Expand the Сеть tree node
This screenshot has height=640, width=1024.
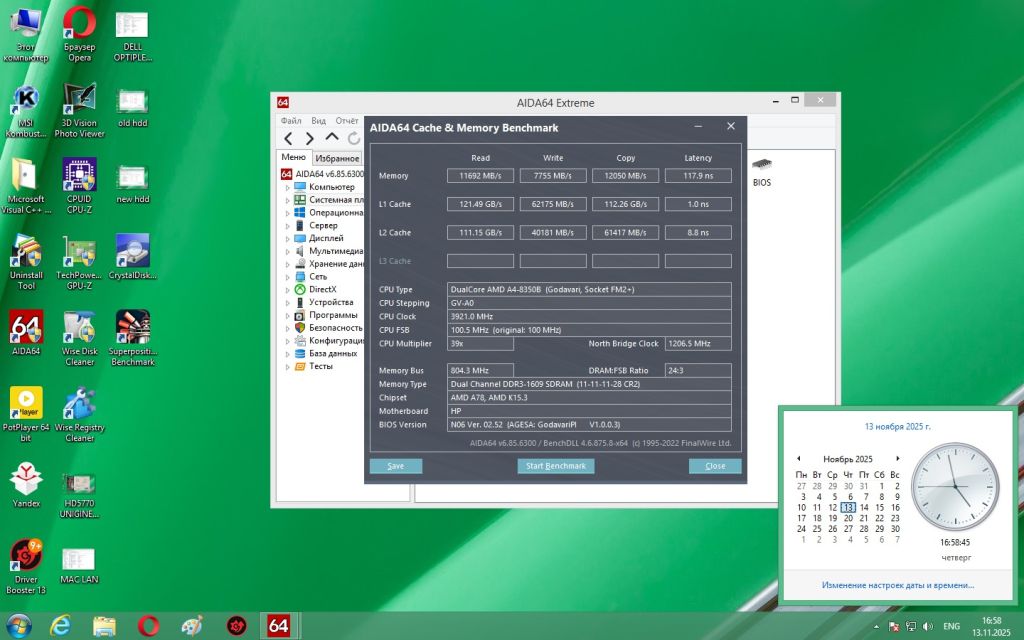287,277
